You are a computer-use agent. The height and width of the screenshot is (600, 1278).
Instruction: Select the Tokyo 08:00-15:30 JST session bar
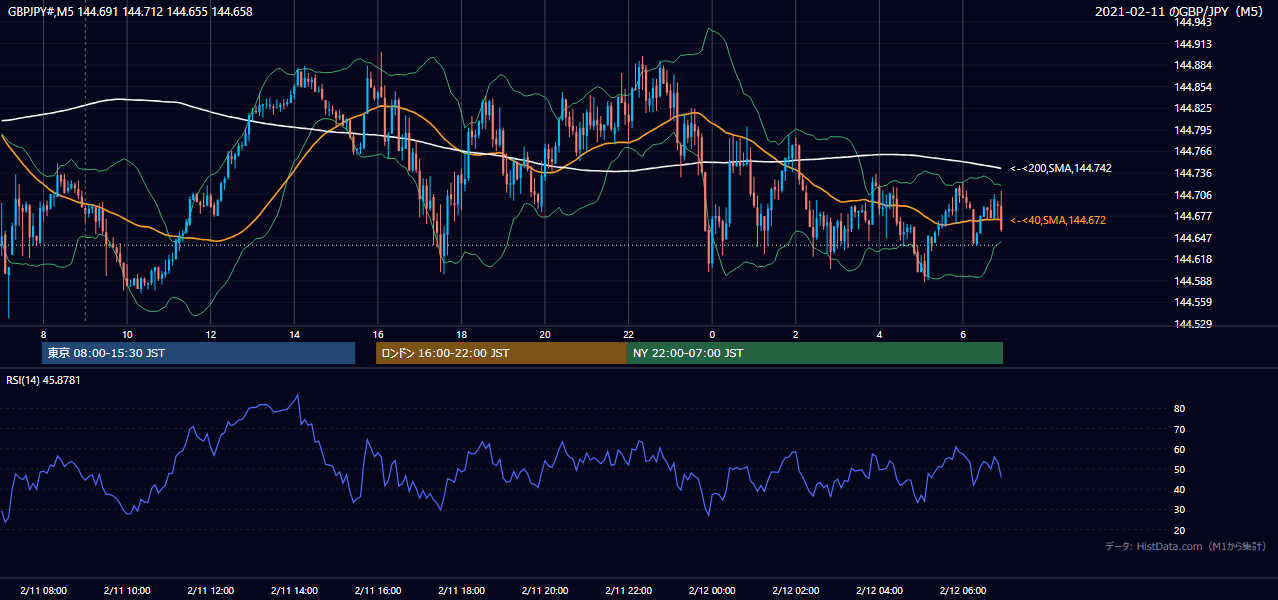click(198, 353)
